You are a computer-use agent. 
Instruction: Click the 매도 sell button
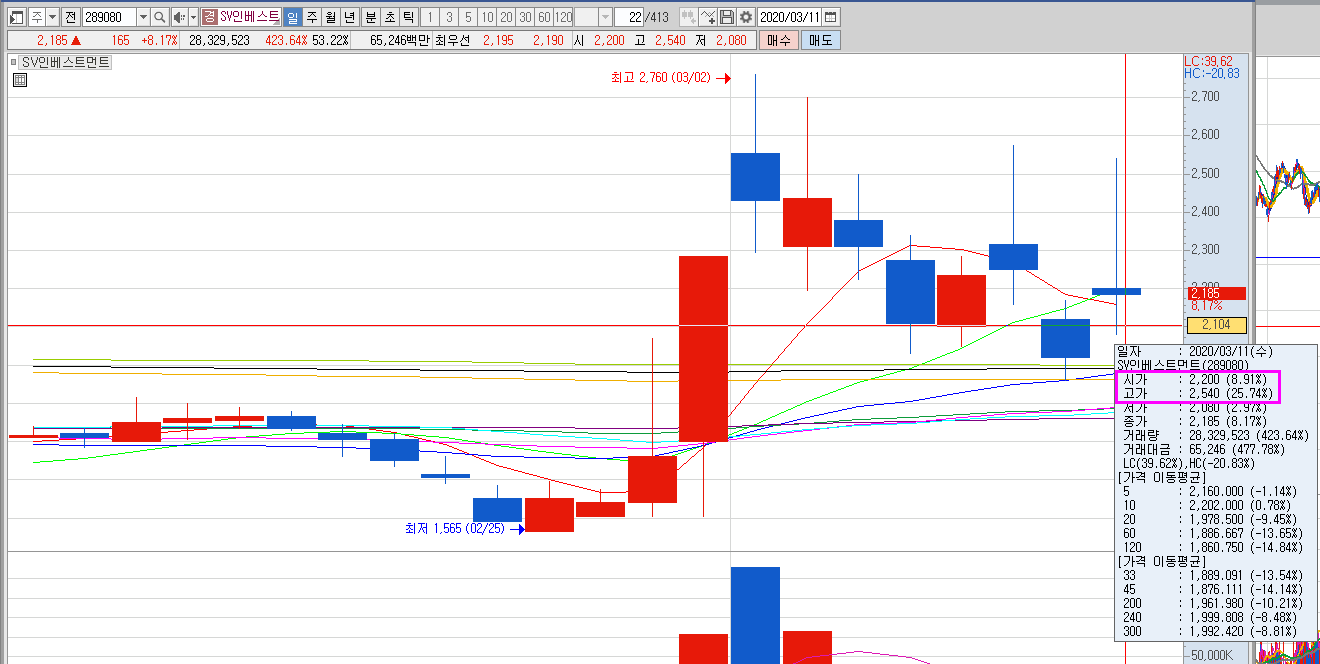(x=821, y=40)
